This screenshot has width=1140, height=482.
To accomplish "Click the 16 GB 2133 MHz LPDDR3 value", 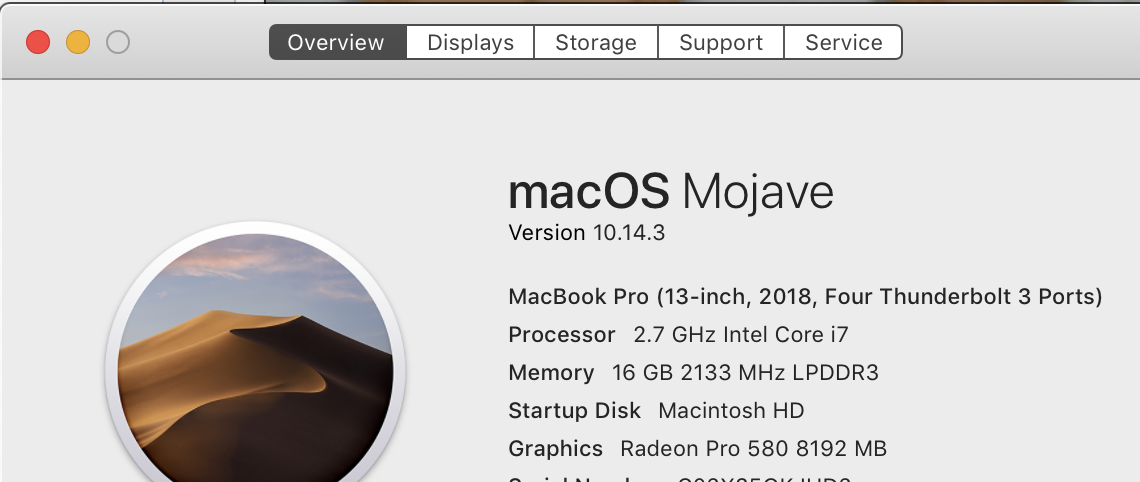I will pos(745,372).
